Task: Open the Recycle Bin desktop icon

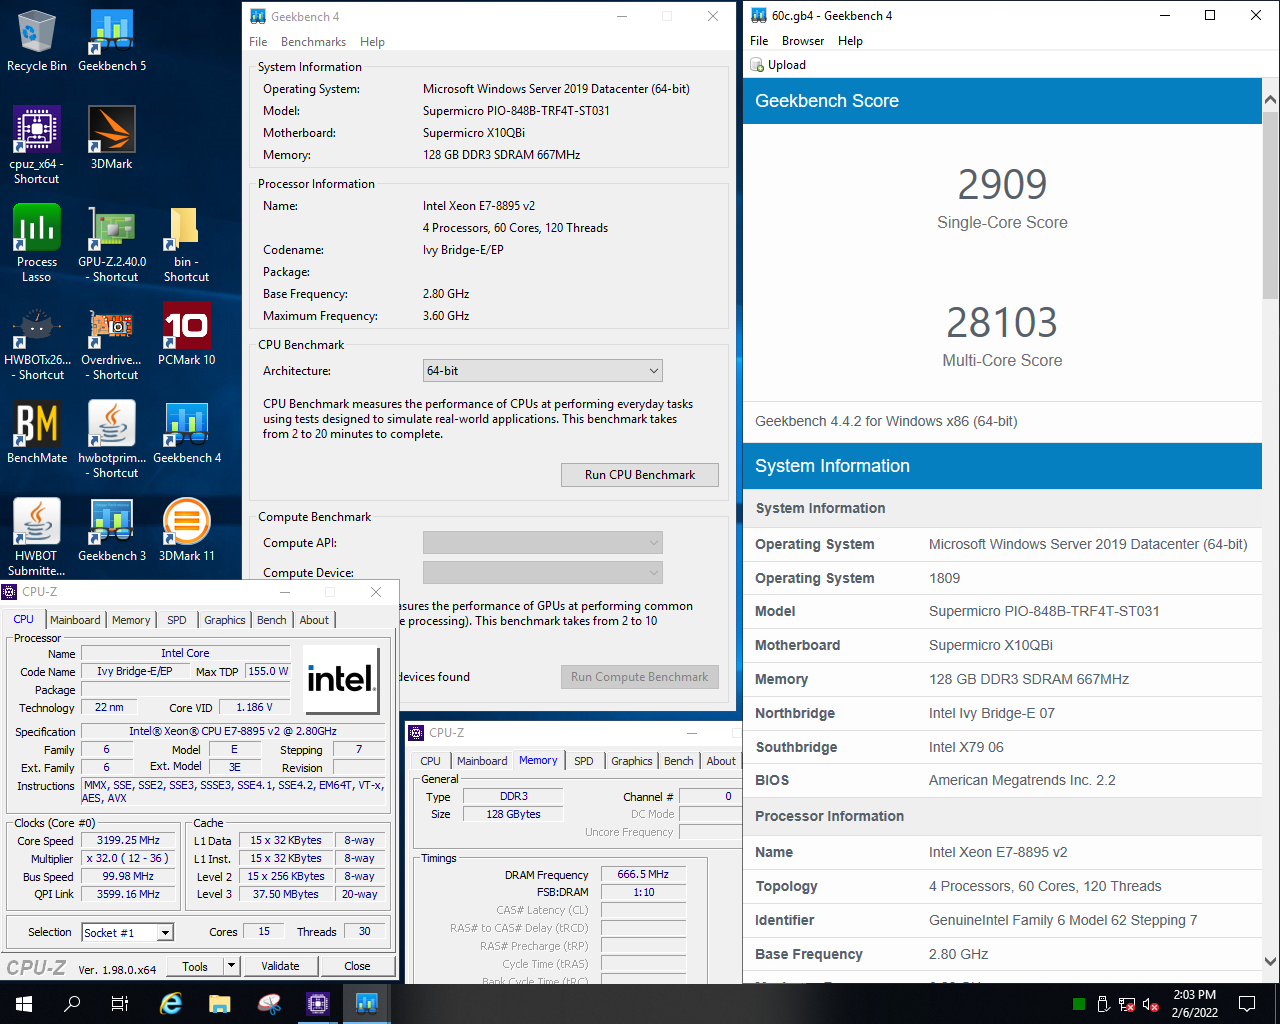Action: (37, 41)
